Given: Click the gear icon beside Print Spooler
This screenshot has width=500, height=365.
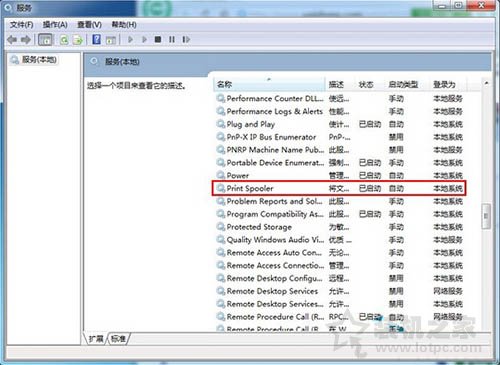Looking at the screenshot, I should coord(221,188).
